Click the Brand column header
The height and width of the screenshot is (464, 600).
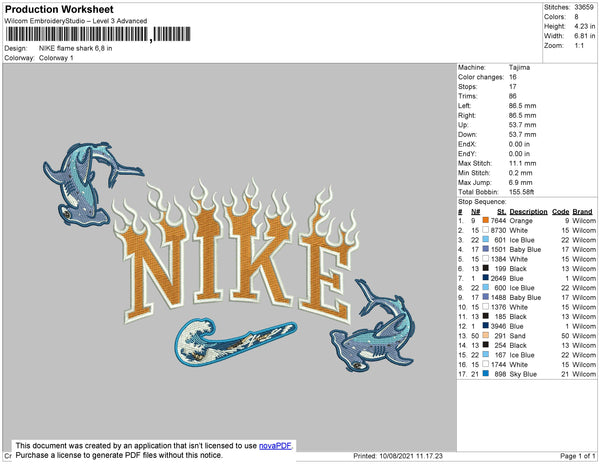click(x=582, y=212)
